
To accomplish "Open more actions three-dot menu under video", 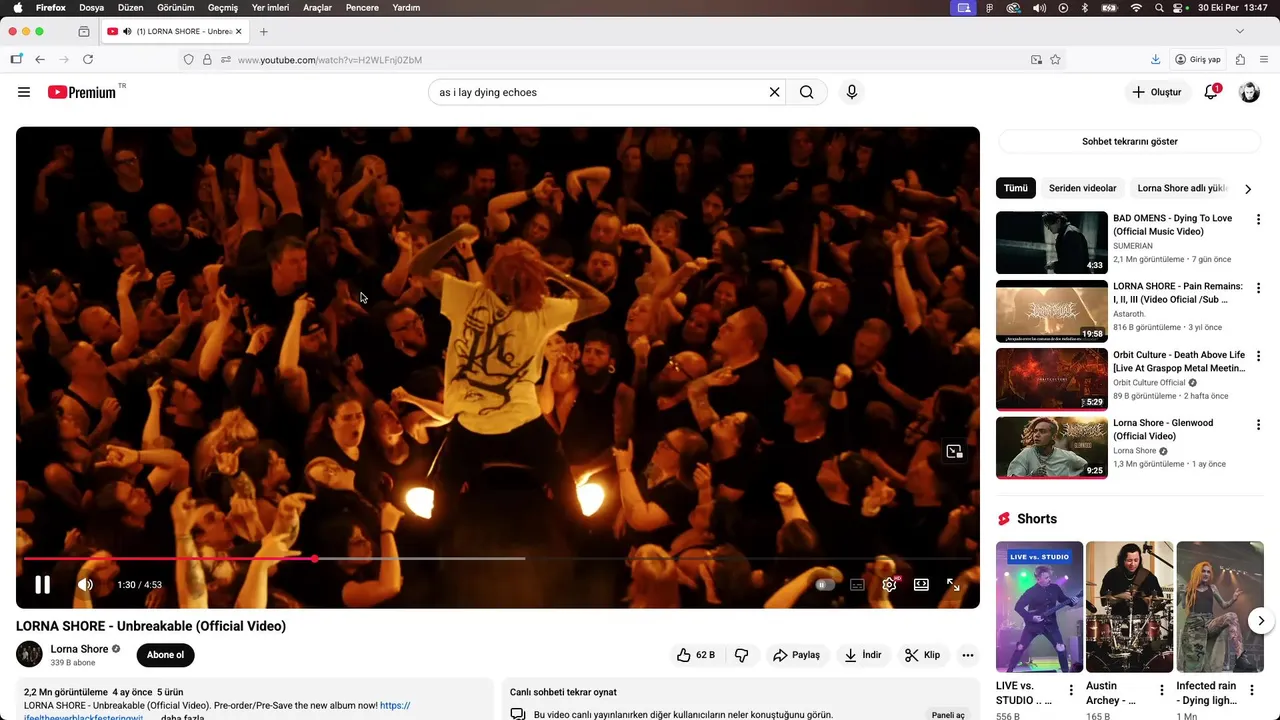I will click(x=967, y=655).
